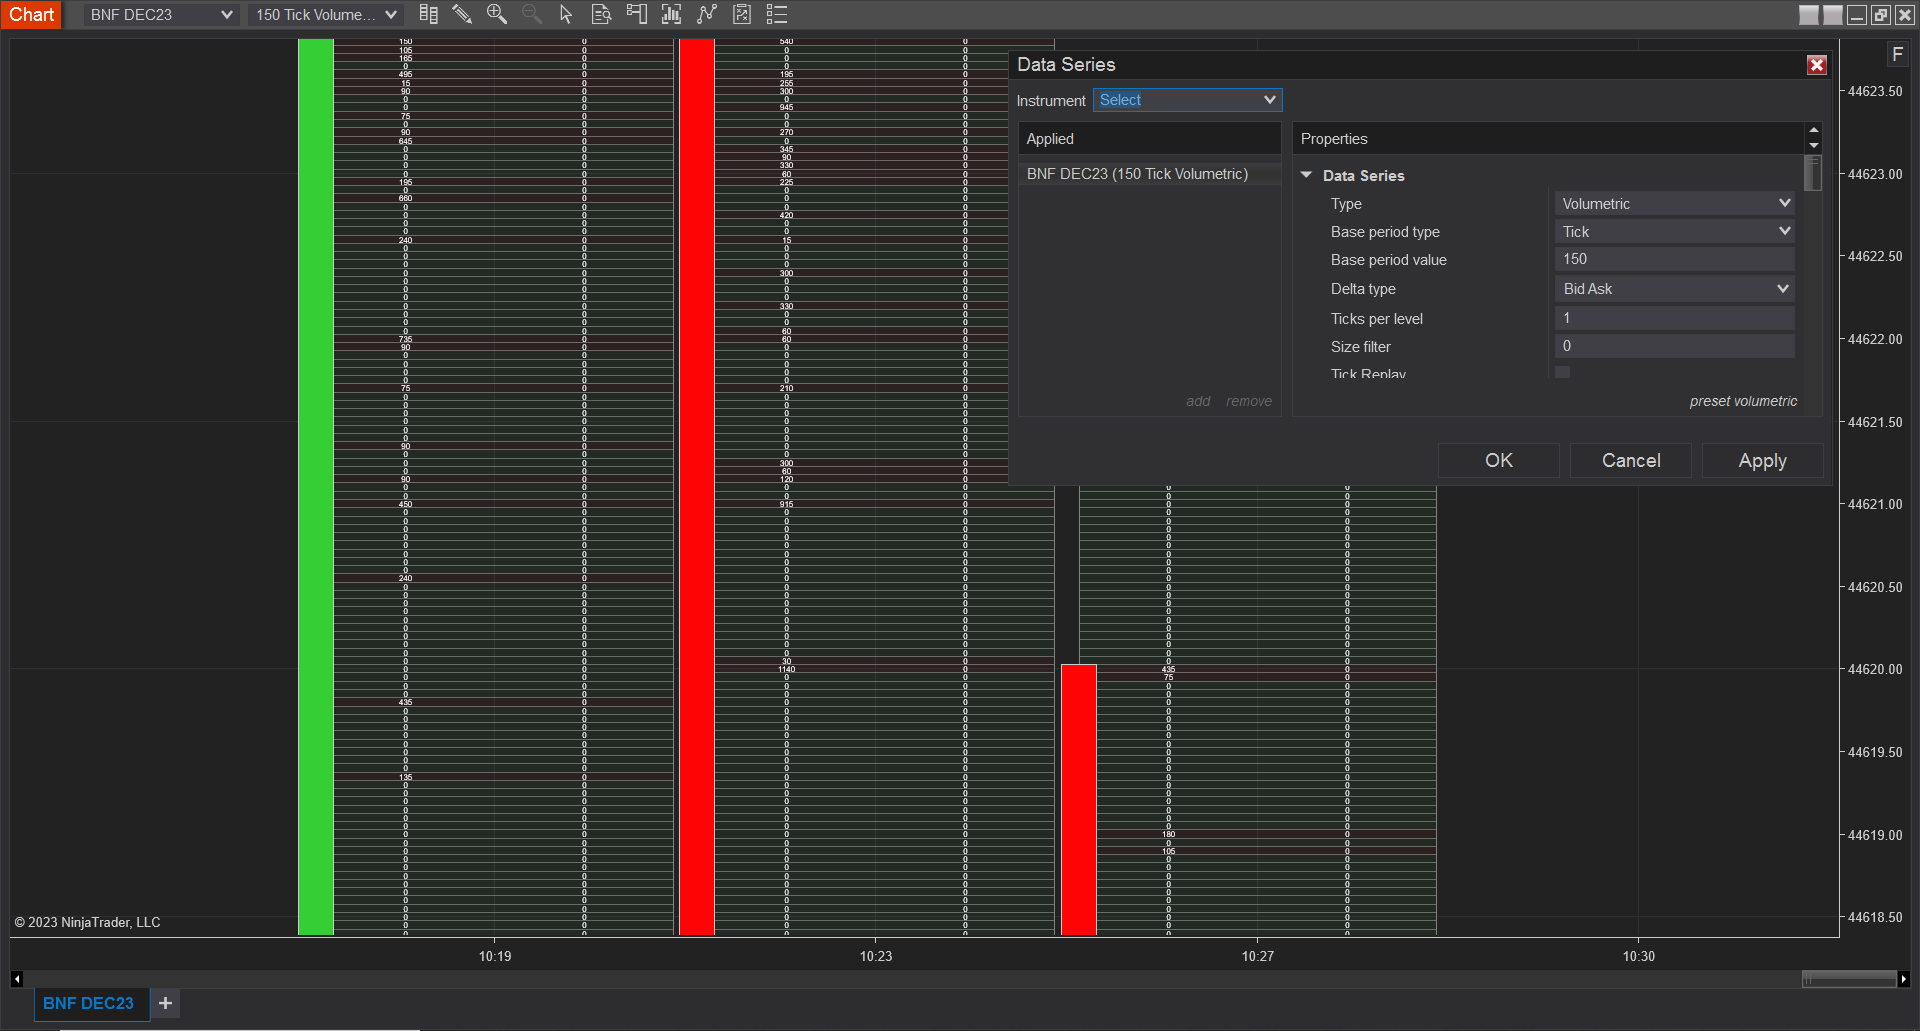Image resolution: width=1920 pixels, height=1031 pixels.
Task: Collapse the Data Series properties section
Action: click(x=1306, y=175)
